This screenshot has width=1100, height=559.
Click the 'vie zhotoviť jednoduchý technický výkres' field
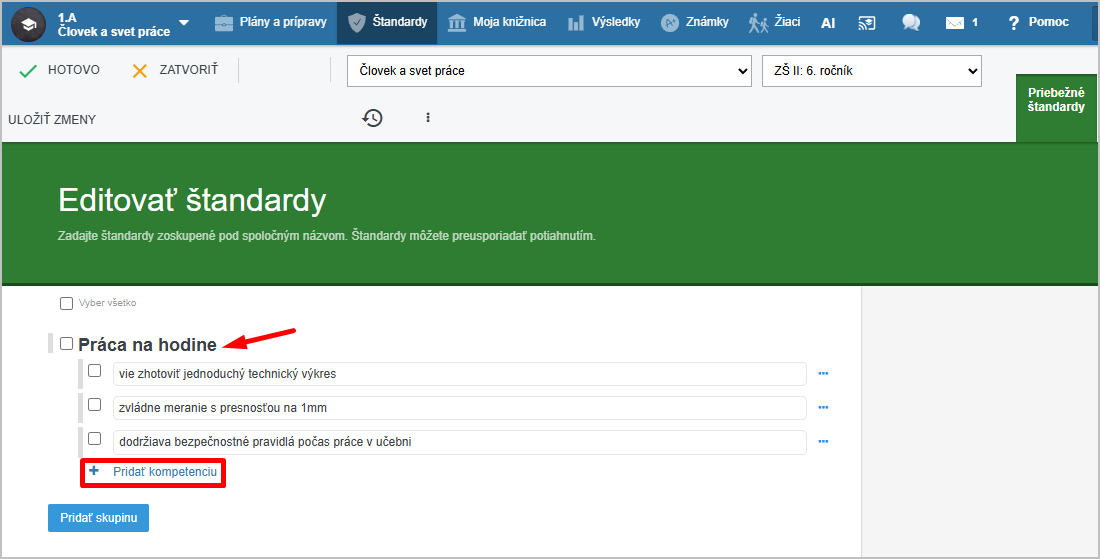coord(459,374)
